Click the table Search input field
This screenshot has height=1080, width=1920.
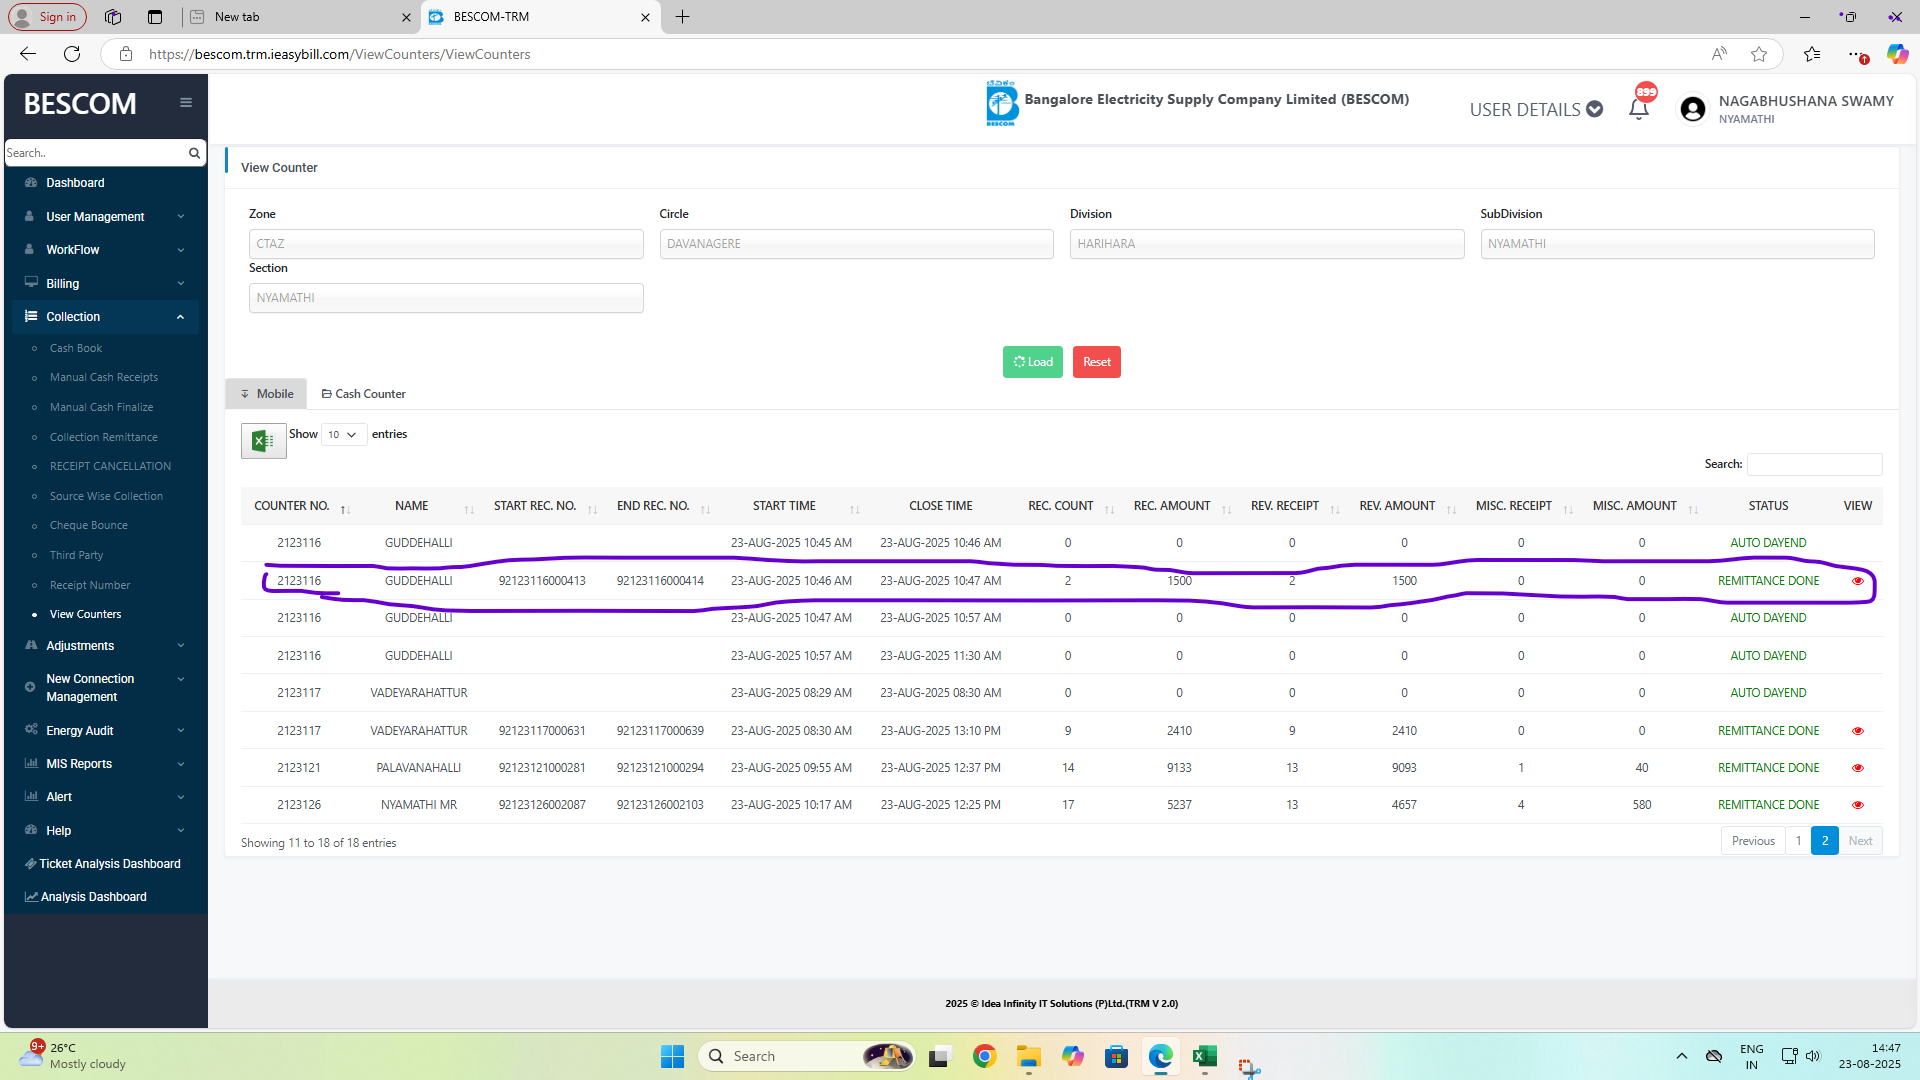(1814, 464)
